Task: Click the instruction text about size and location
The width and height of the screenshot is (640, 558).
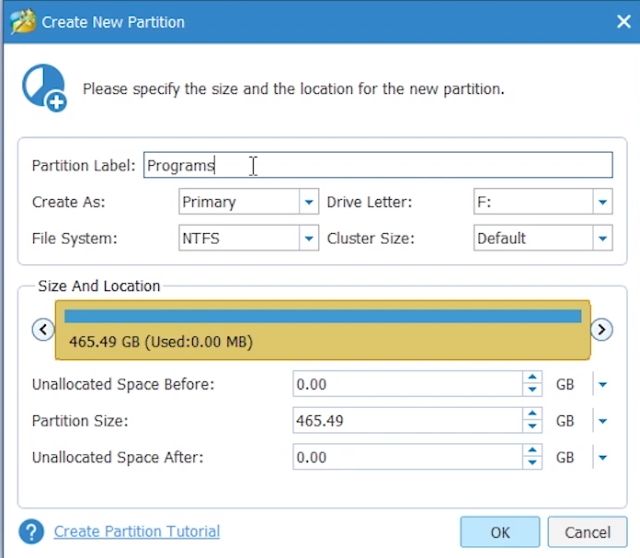Action: tap(293, 89)
